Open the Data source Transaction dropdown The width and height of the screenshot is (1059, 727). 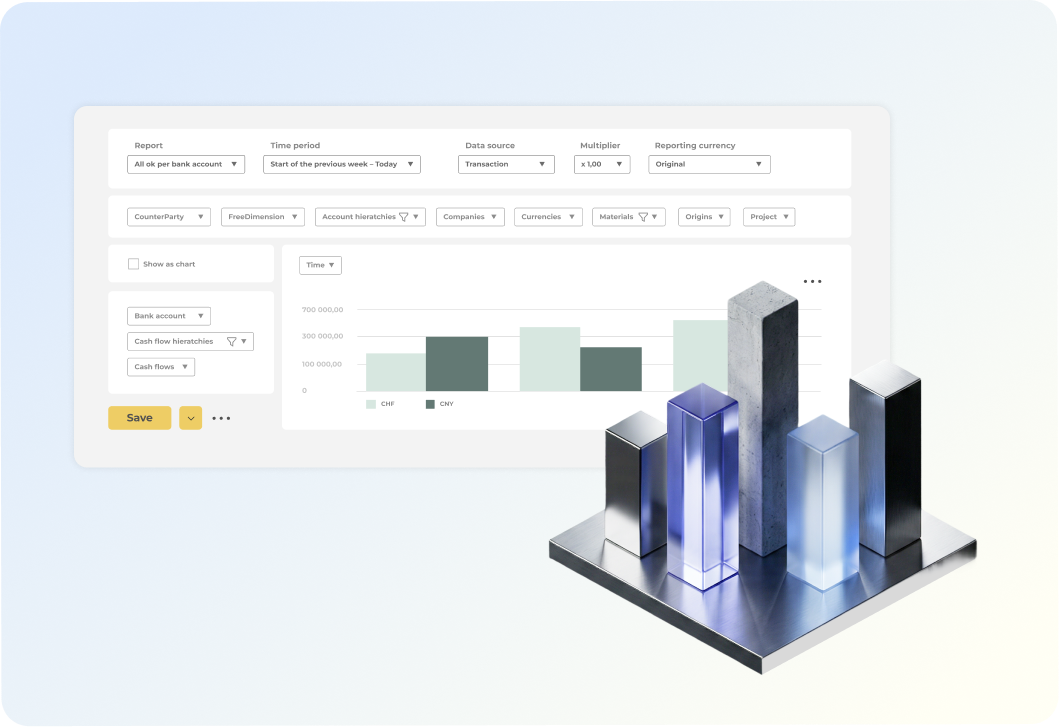[x=506, y=164]
